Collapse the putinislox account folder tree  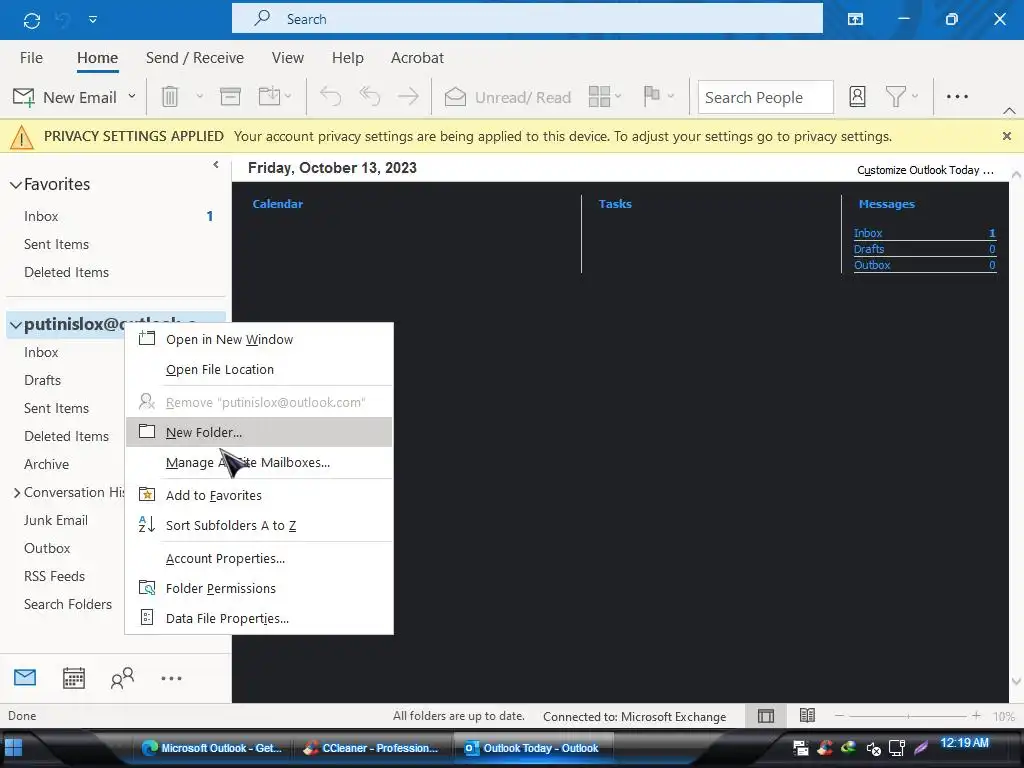16,325
